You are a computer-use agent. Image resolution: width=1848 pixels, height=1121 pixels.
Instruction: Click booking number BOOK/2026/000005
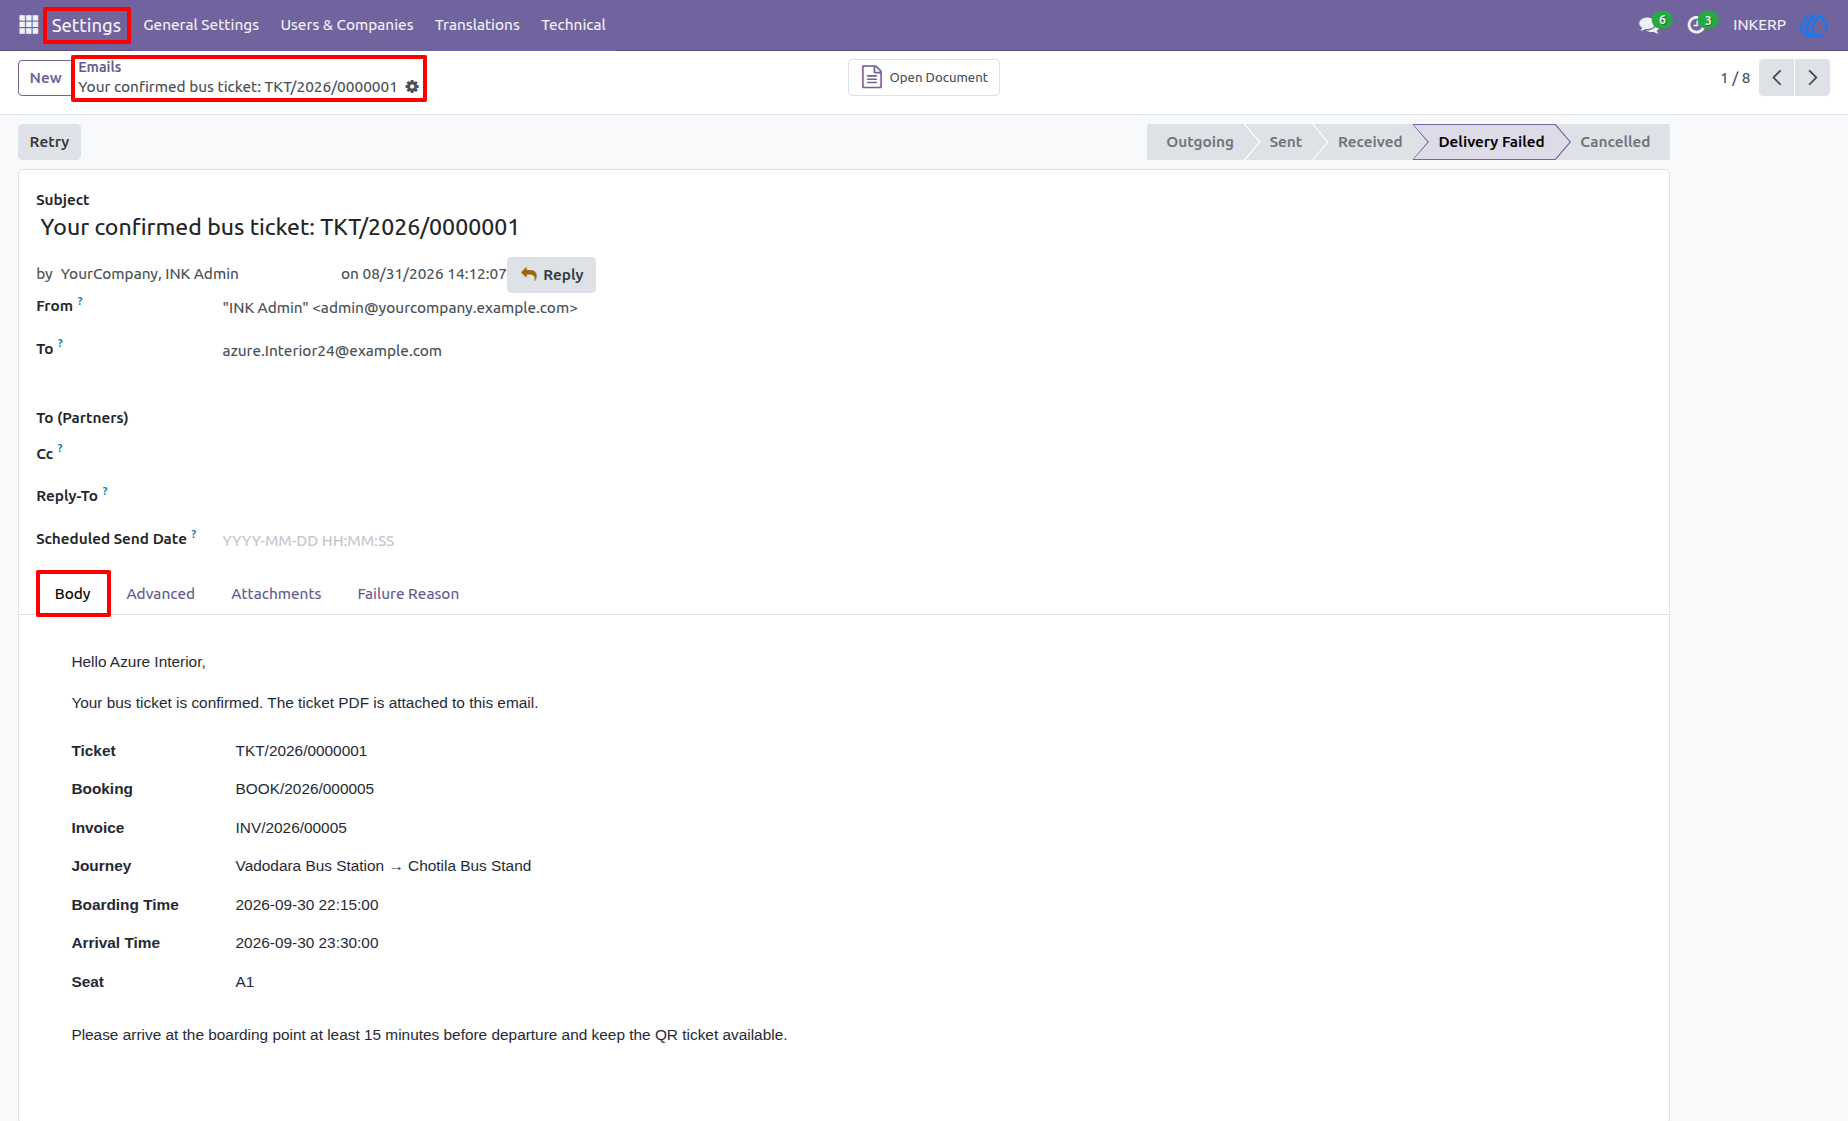305,789
